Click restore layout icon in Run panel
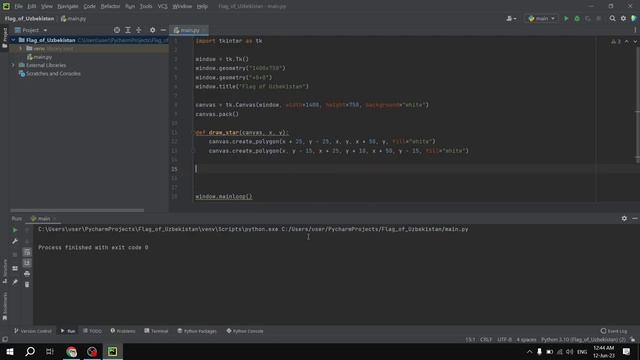The width and height of the screenshot is (640, 360). [15, 269]
